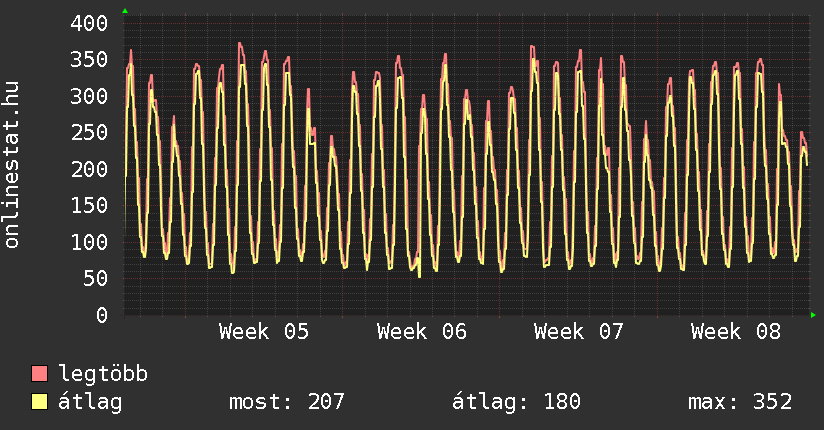Click the 50 y-axis value
Viewport: 824px width, 430px height.
pos(95,278)
